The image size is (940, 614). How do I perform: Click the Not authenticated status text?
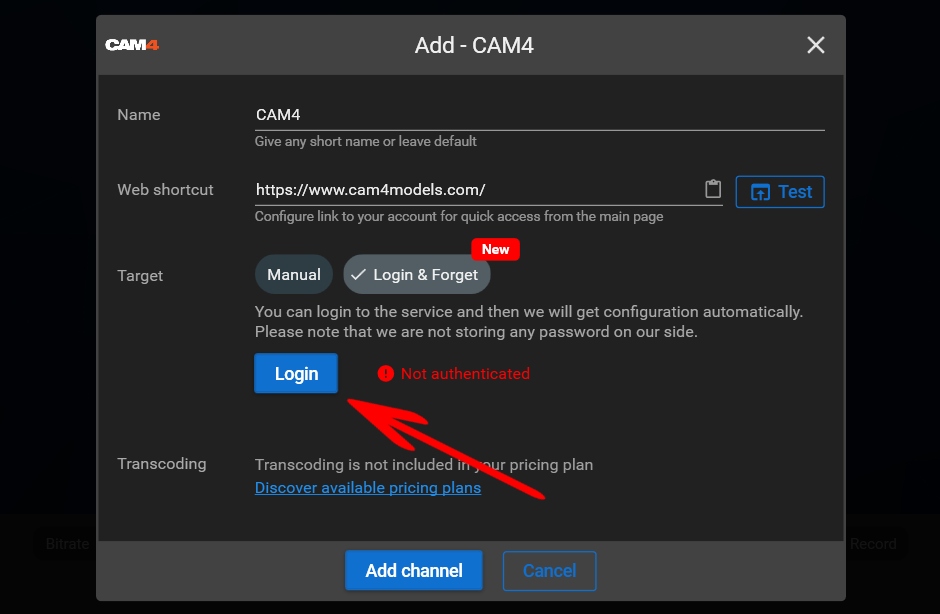[465, 374]
